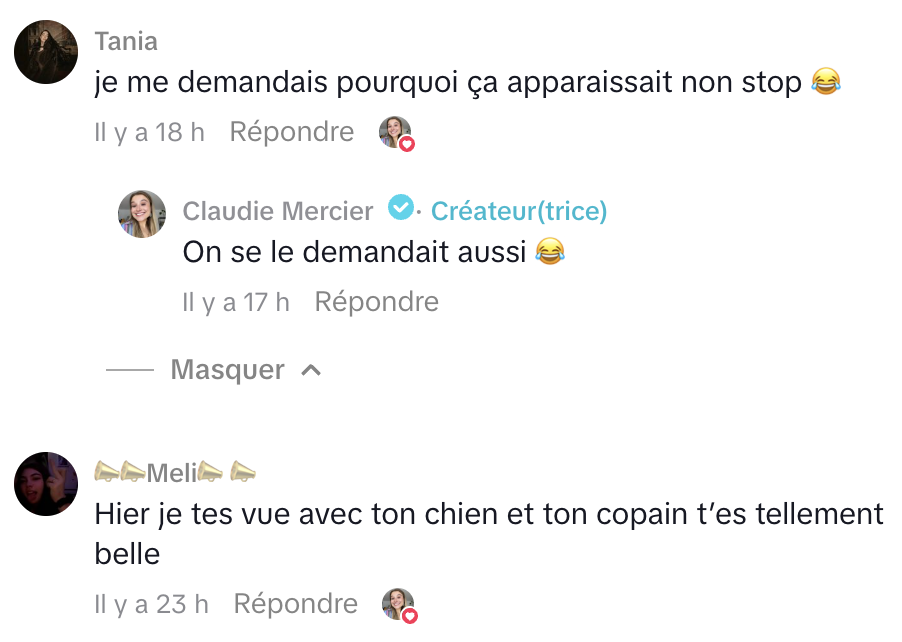Reply to Meli's comment

click(295, 604)
